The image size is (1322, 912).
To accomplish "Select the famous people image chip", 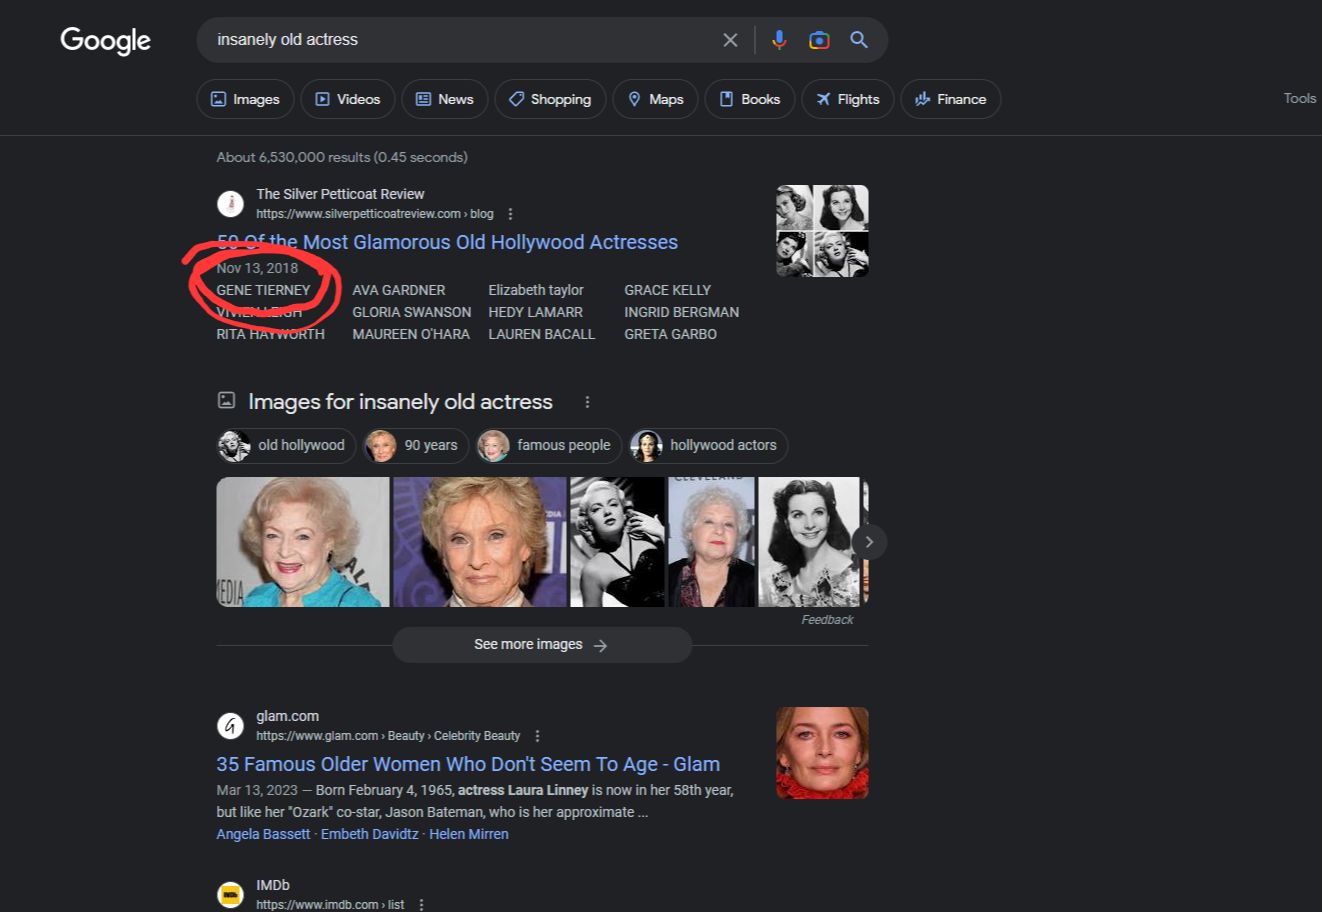I will [x=549, y=445].
